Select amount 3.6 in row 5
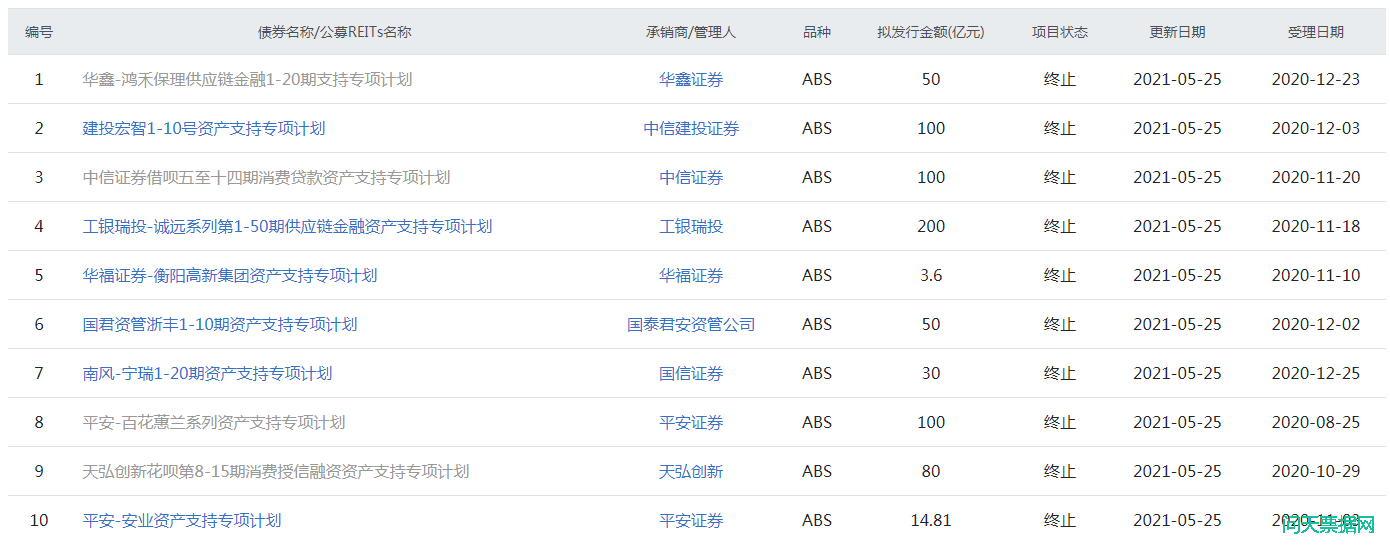 coord(931,275)
